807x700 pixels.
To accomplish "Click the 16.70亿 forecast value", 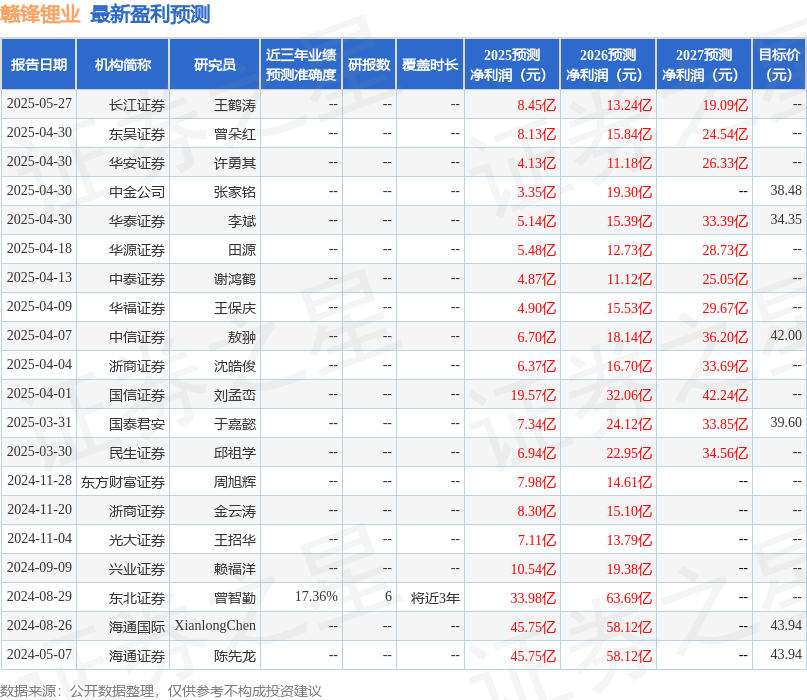I will click(629, 366).
